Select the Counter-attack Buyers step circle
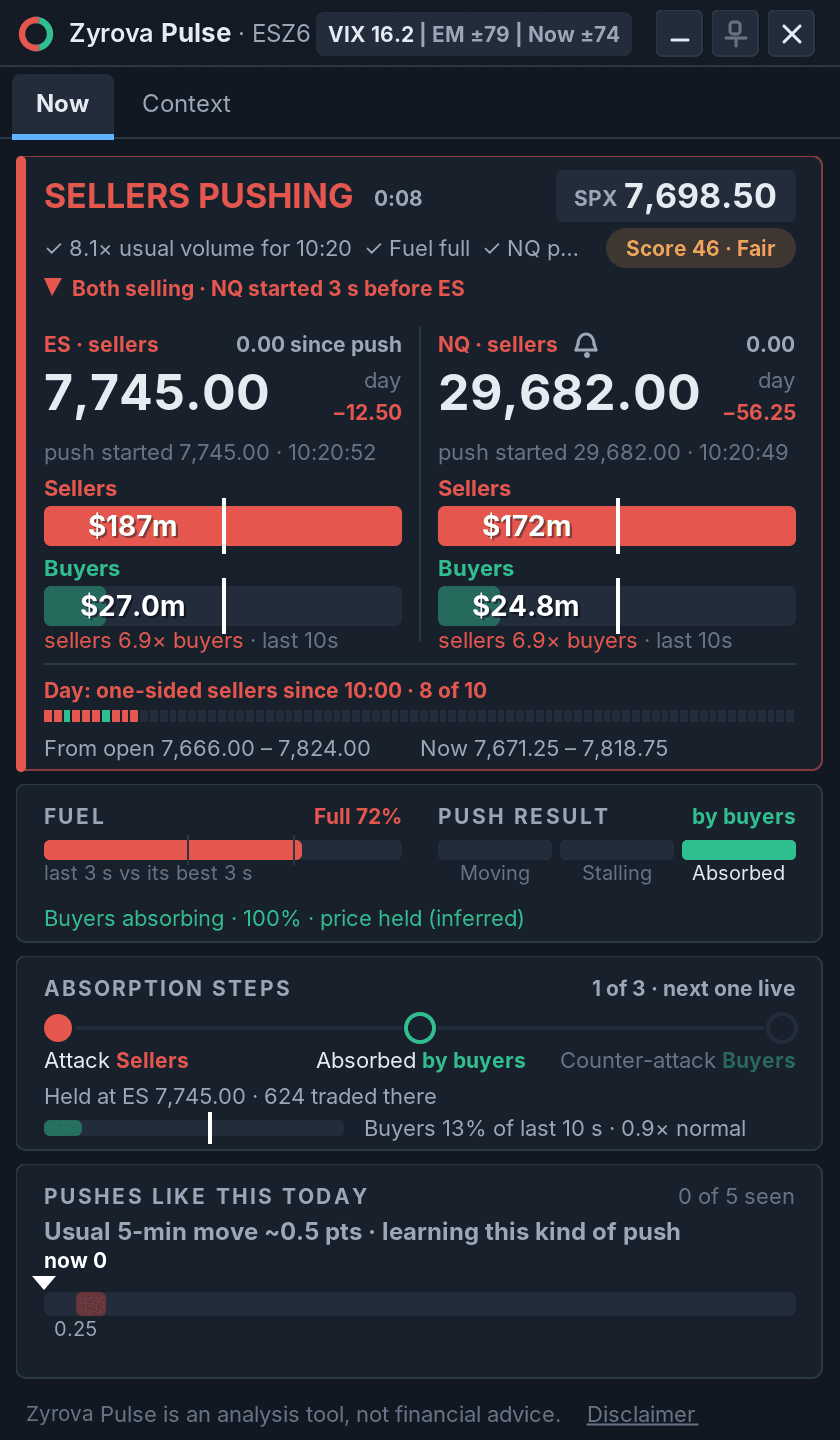Screen dimensions: 840x1440 (x=781, y=1028)
